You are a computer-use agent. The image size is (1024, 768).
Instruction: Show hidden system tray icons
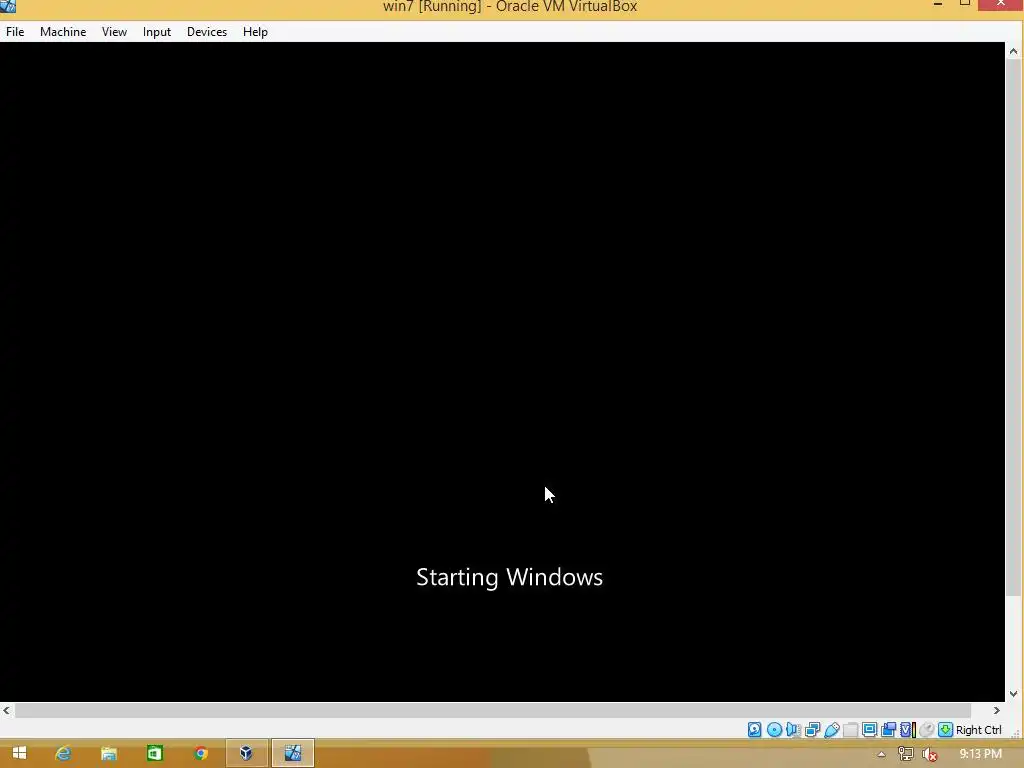882,754
